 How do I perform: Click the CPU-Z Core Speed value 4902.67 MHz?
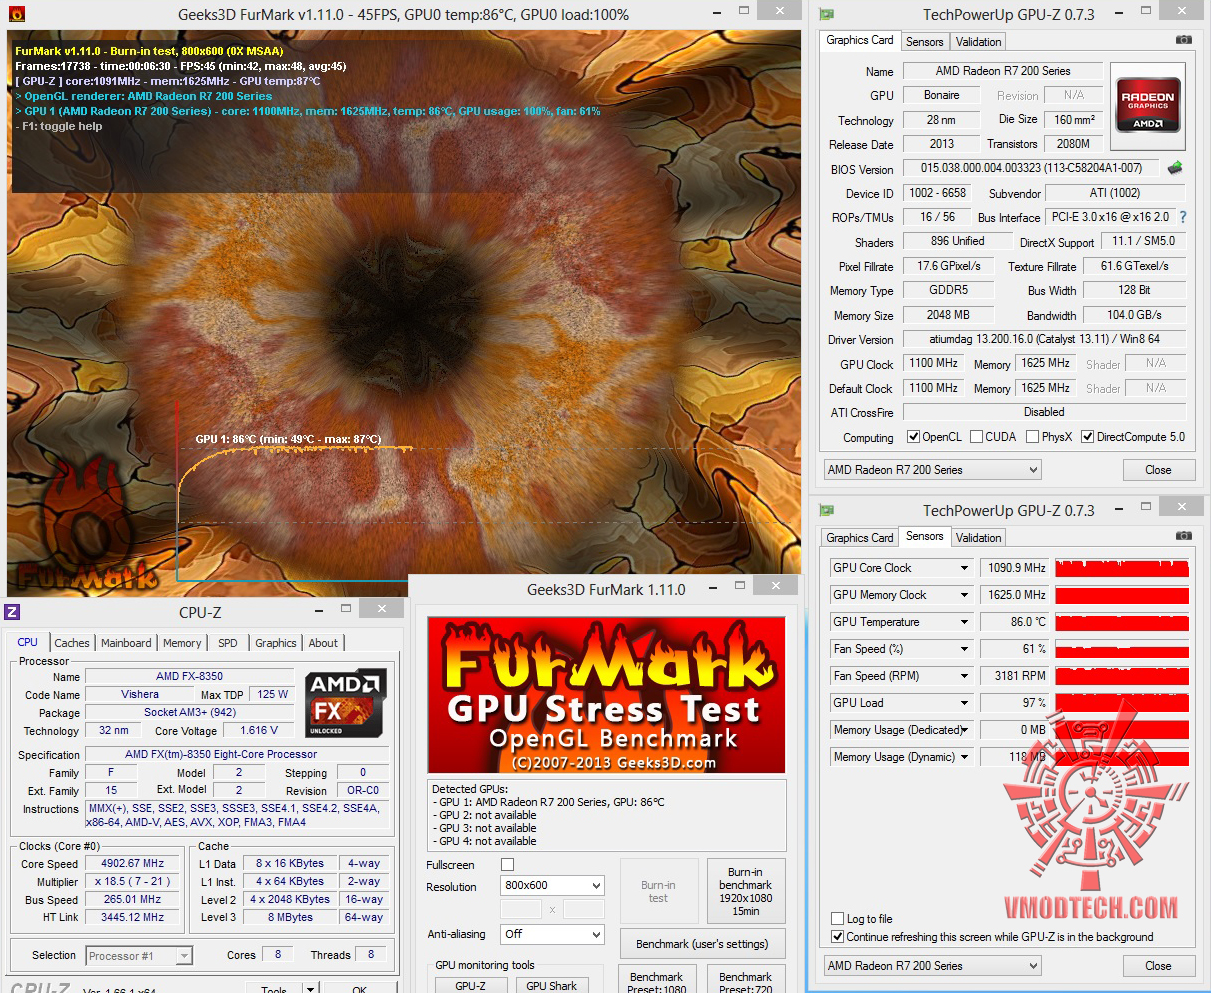tap(133, 863)
